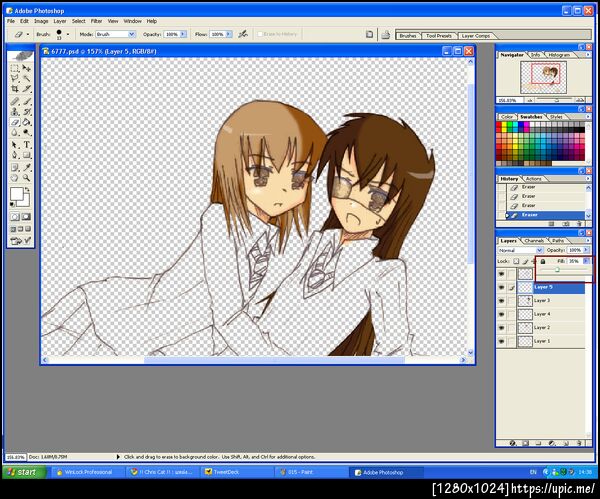Image resolution: width=600 pixels, height=499 pixels.
Task: Click background color swatch in toolbox
Action: pyautogui.click(x=24, y=201)
